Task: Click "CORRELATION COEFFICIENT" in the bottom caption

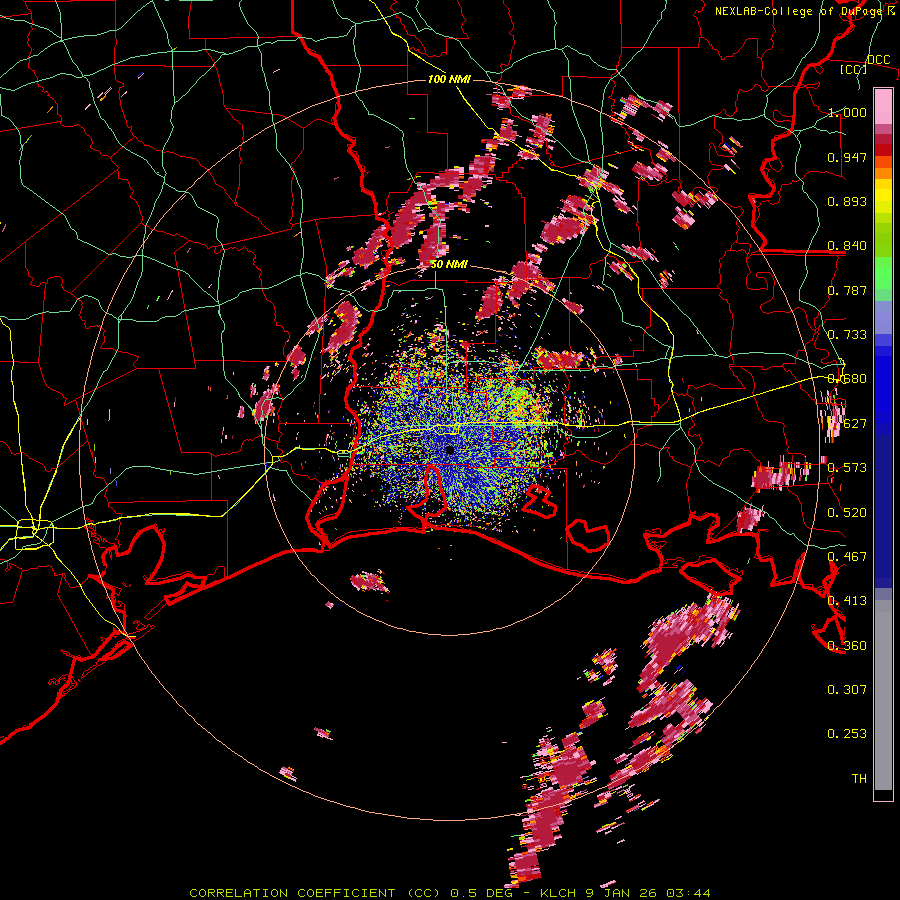Action: click(293, 893)
